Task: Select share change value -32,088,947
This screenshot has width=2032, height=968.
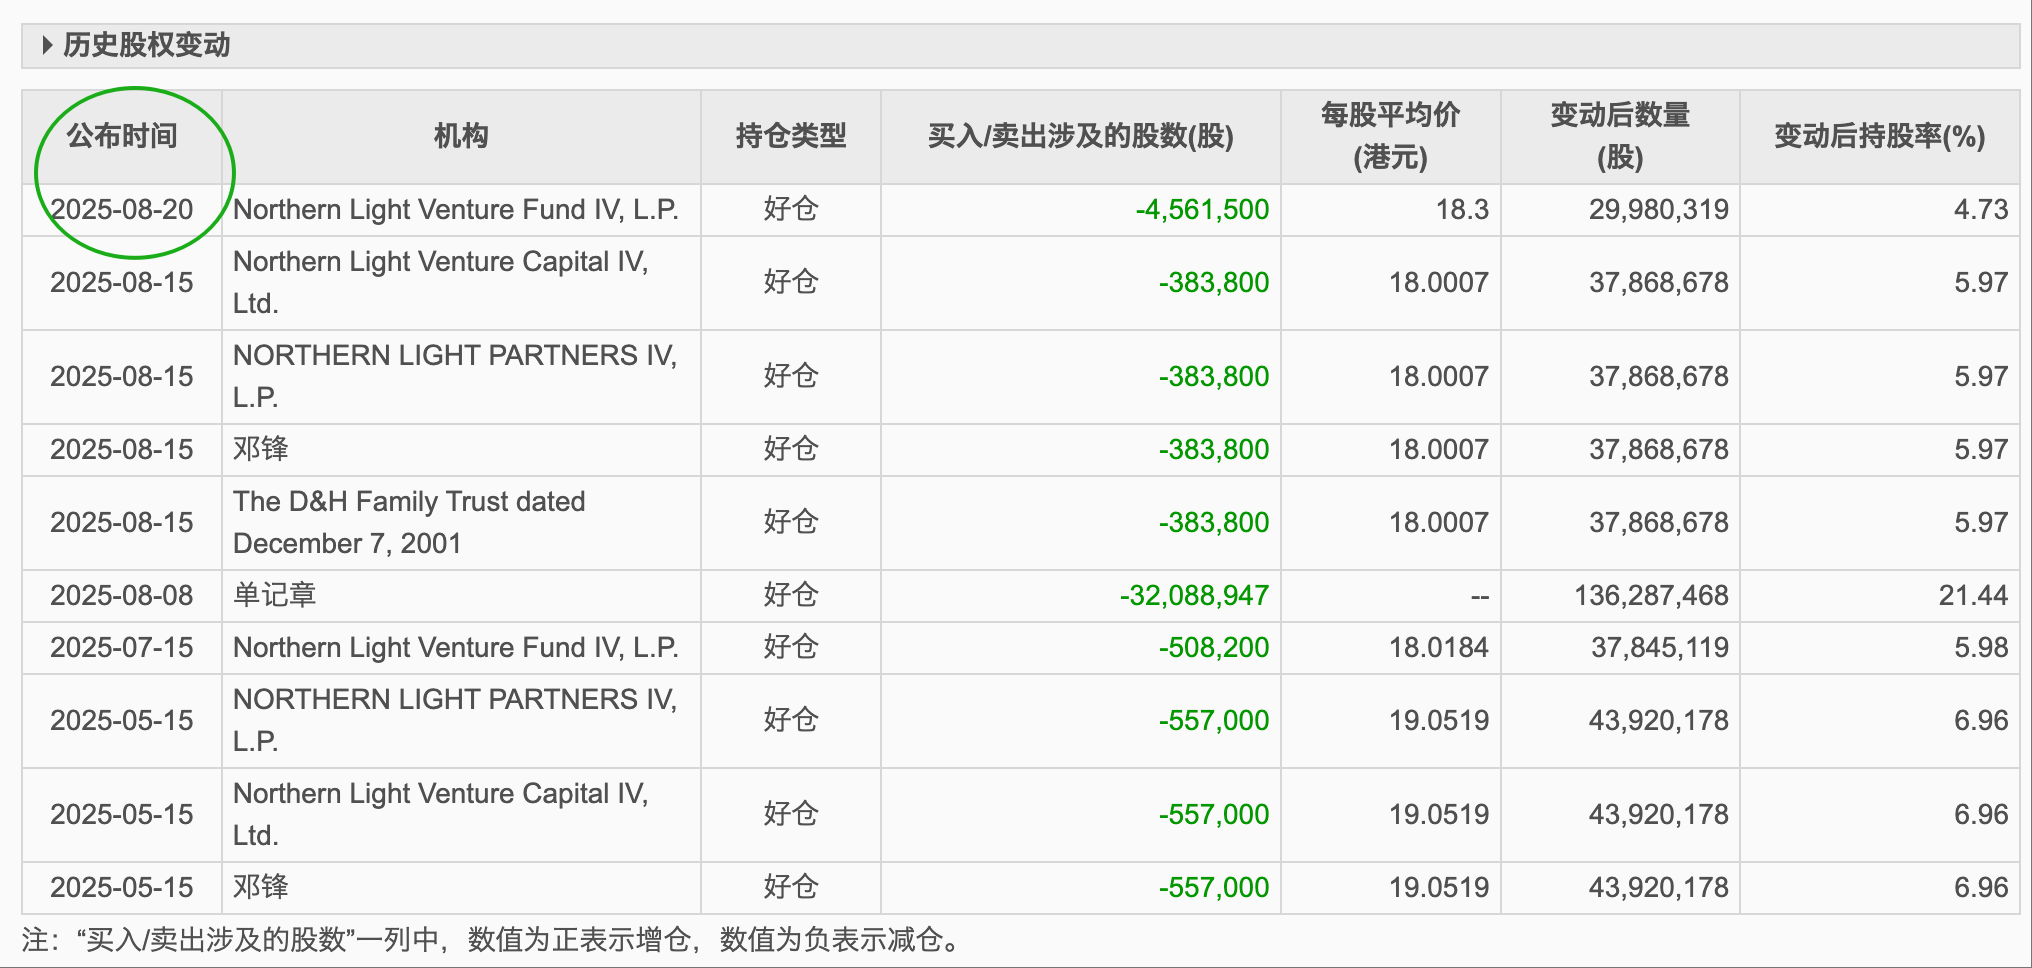Action: (x=1194, y=595)
